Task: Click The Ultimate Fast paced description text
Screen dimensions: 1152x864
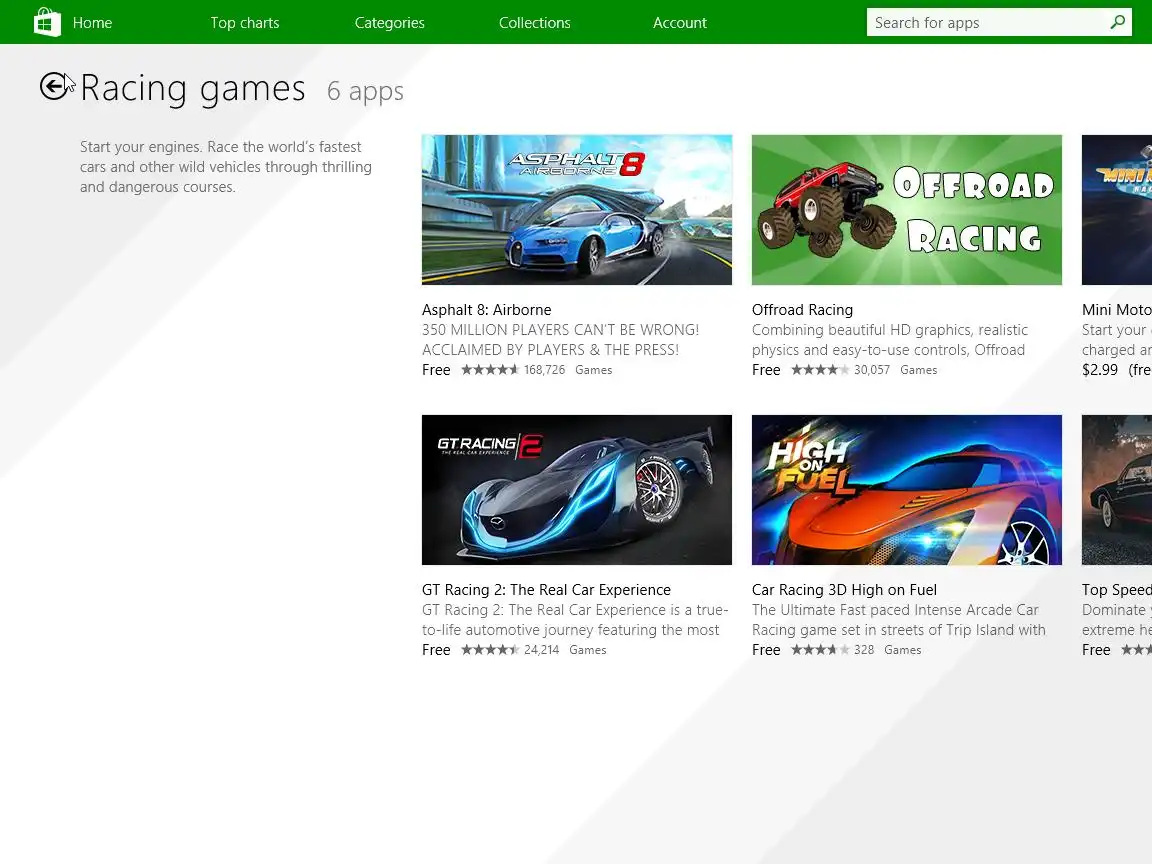Action: click(899, 619)
